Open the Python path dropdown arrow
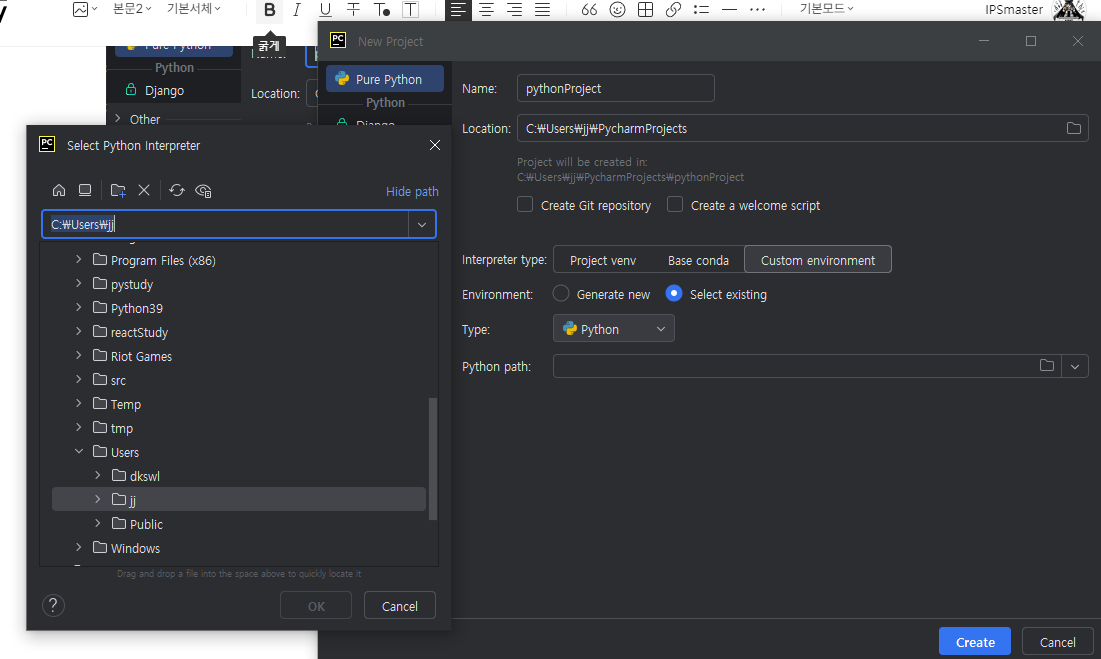The image size is (1101, 659). click(x=1074, y=366)
